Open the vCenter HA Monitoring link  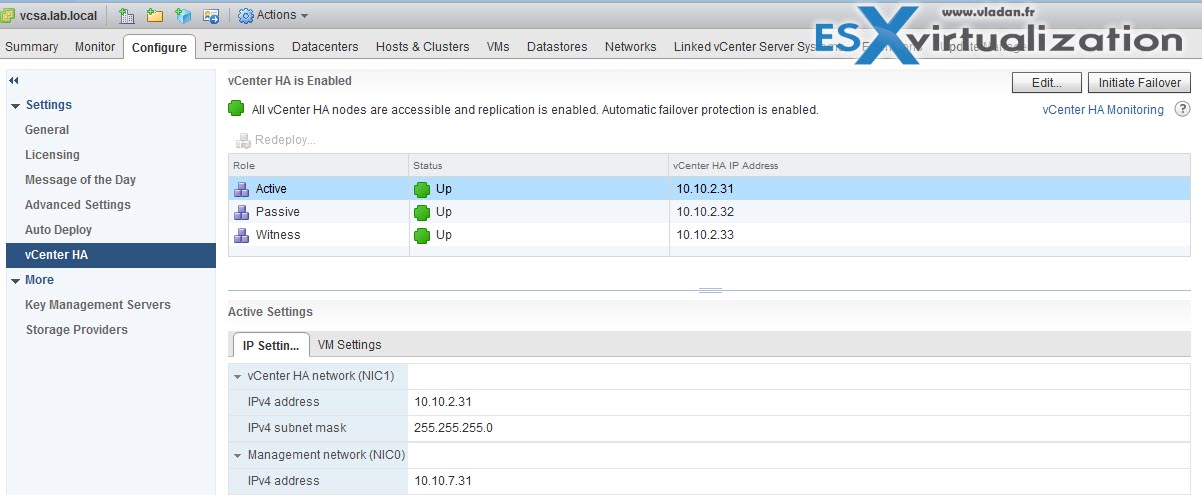coord(1102,110)
